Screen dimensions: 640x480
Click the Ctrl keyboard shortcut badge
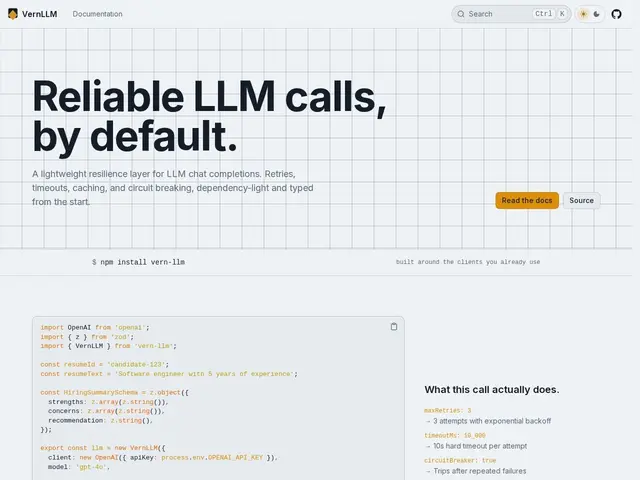(x=543, y=14)
